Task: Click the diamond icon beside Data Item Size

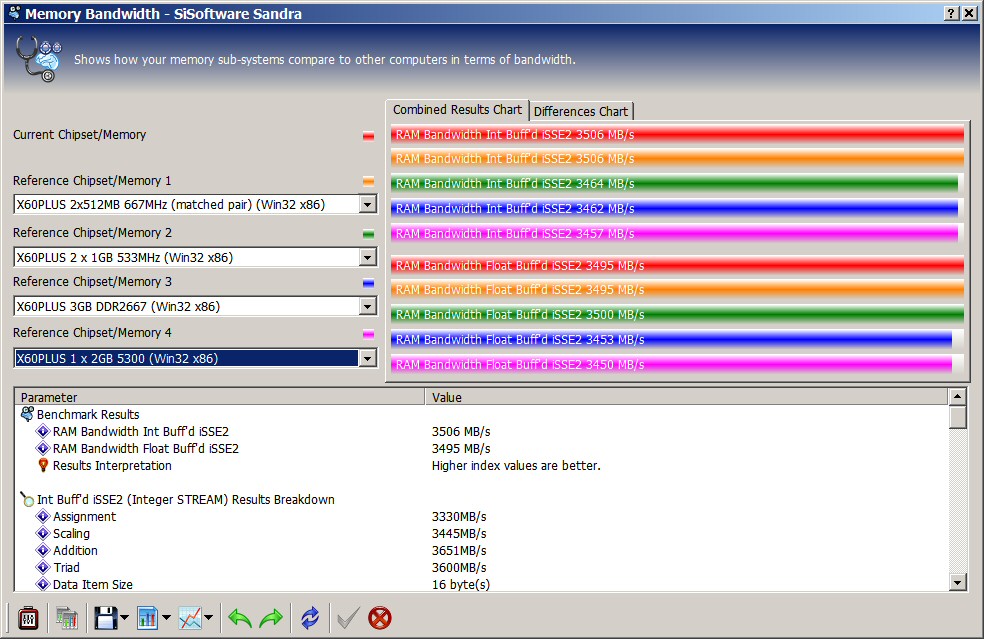Action: 43,584
